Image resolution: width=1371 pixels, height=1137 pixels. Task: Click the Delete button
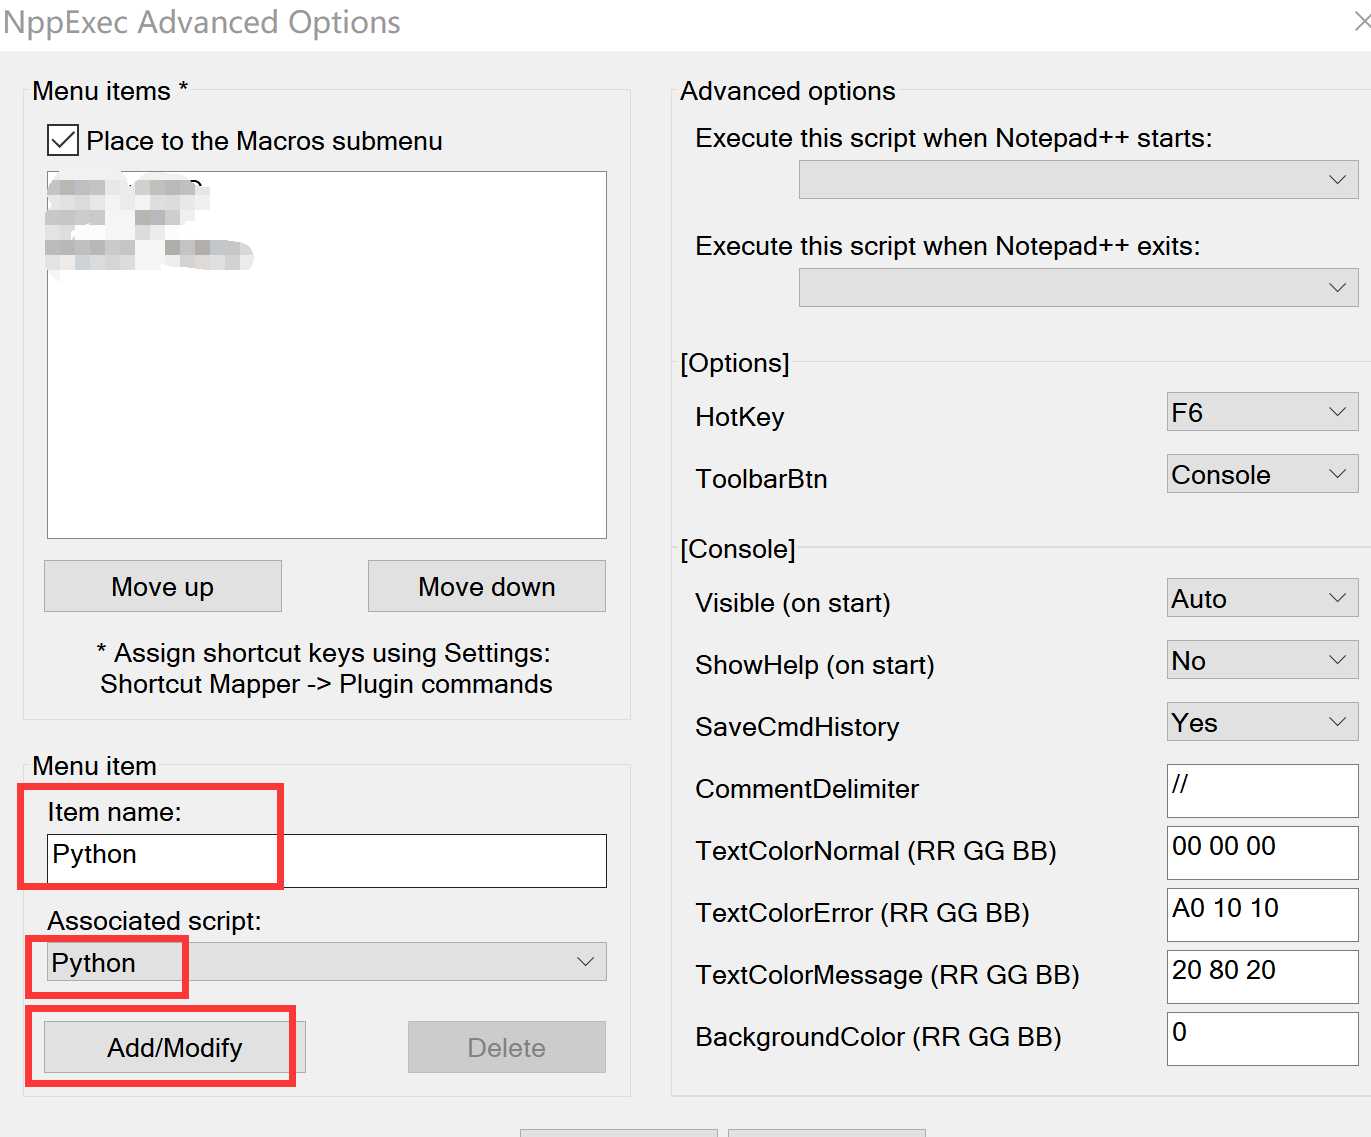506,1047
